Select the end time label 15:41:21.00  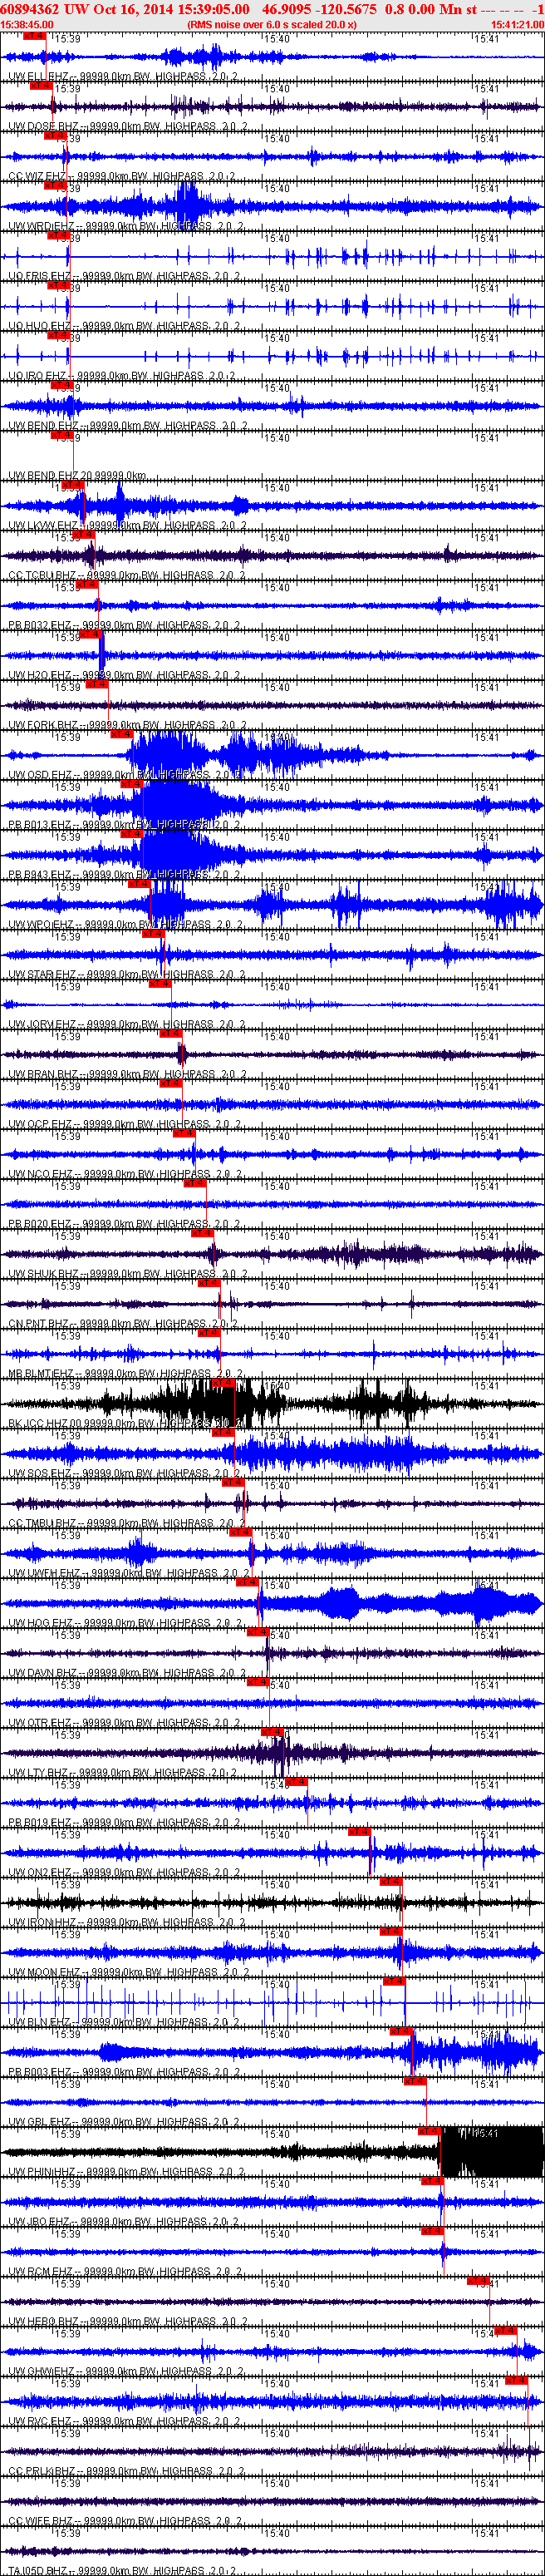click(516, 24)
